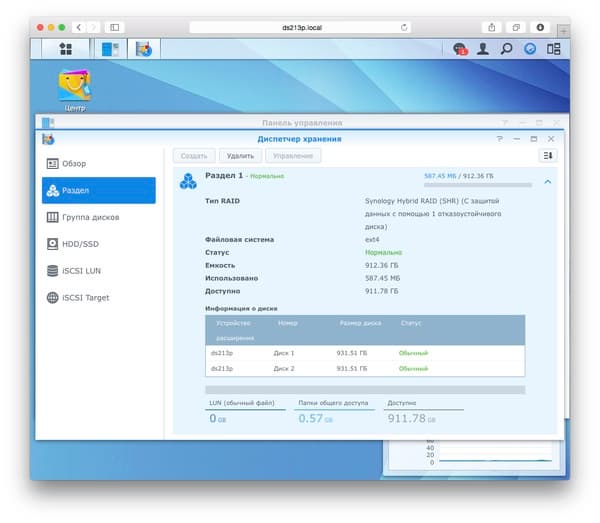600x523 pixels.
Task: Switch to Control Panel taskbar icon
Action: tap(111, 49)
